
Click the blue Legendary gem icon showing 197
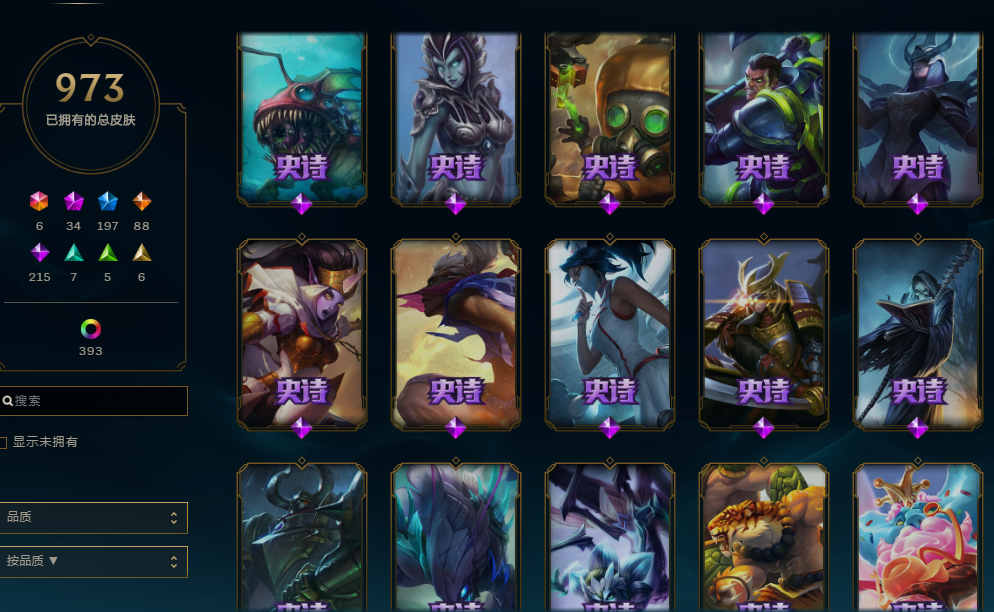click(108, 202)
